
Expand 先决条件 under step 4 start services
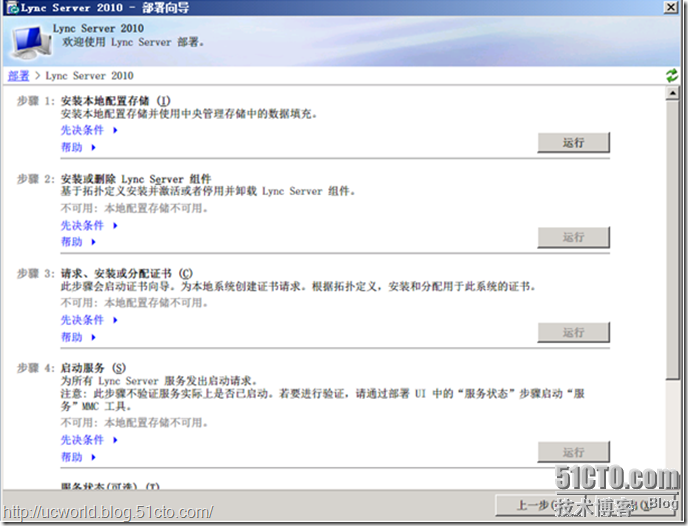tap(89, 440)
